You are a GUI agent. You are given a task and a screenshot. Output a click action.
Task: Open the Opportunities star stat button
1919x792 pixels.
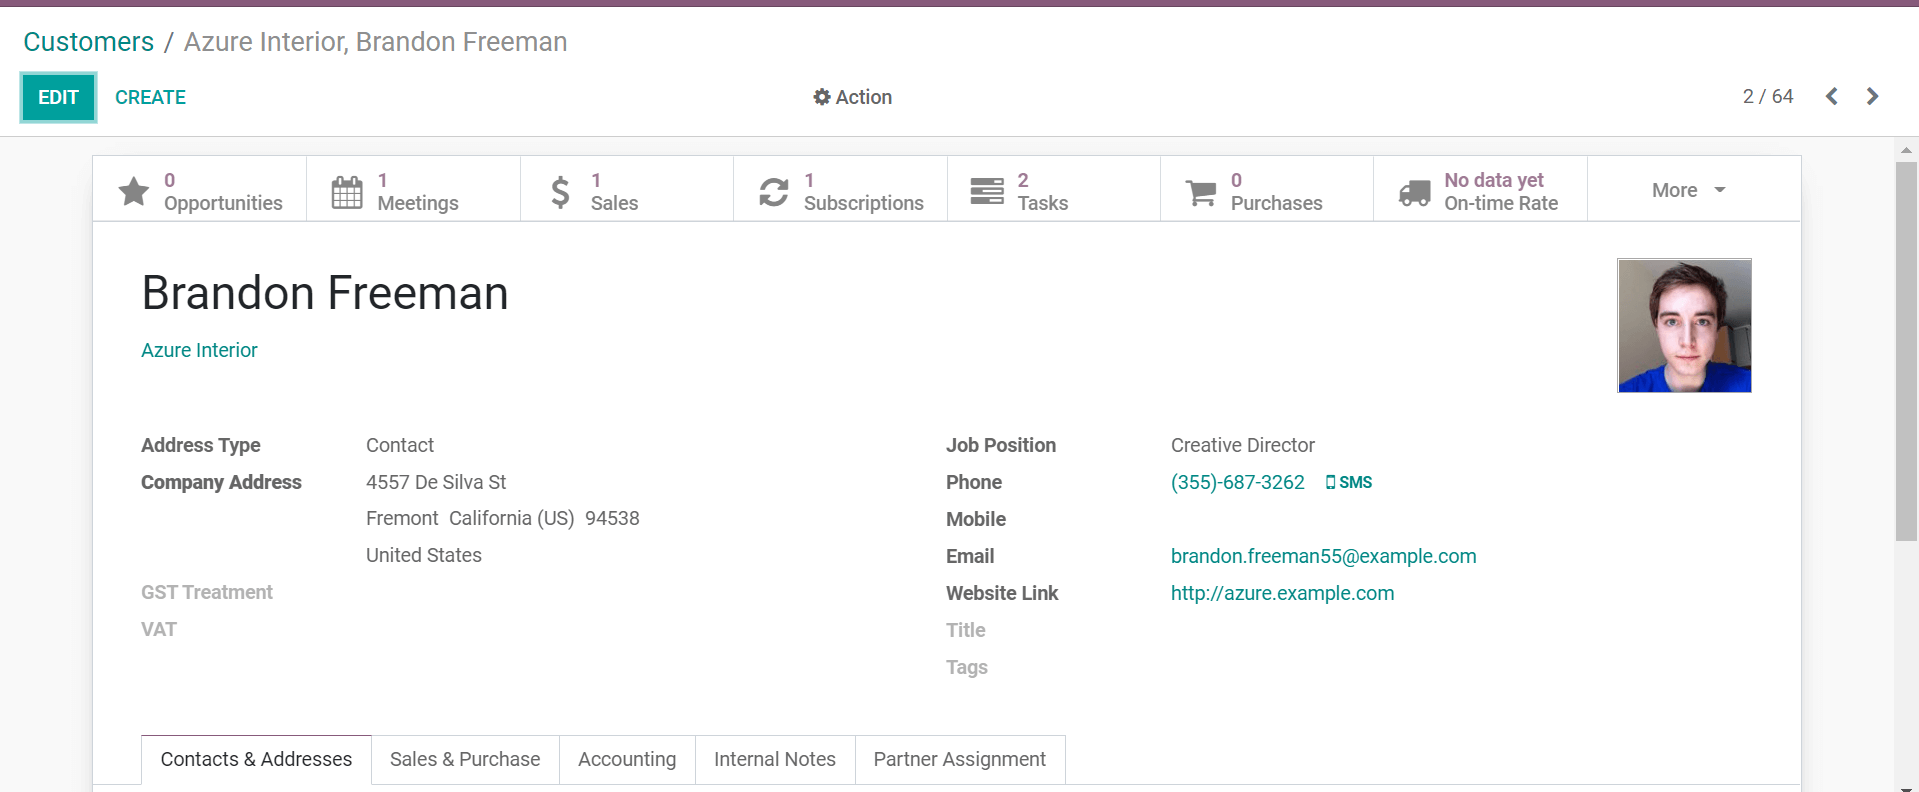click(x=200, y=190)
